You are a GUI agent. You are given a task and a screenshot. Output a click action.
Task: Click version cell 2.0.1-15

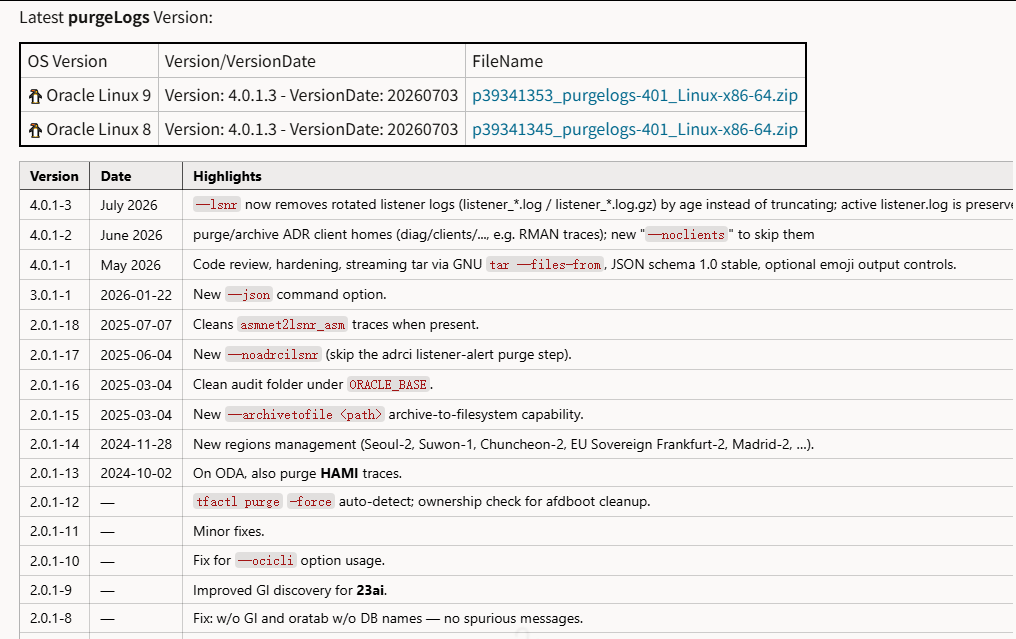(54, 414)
